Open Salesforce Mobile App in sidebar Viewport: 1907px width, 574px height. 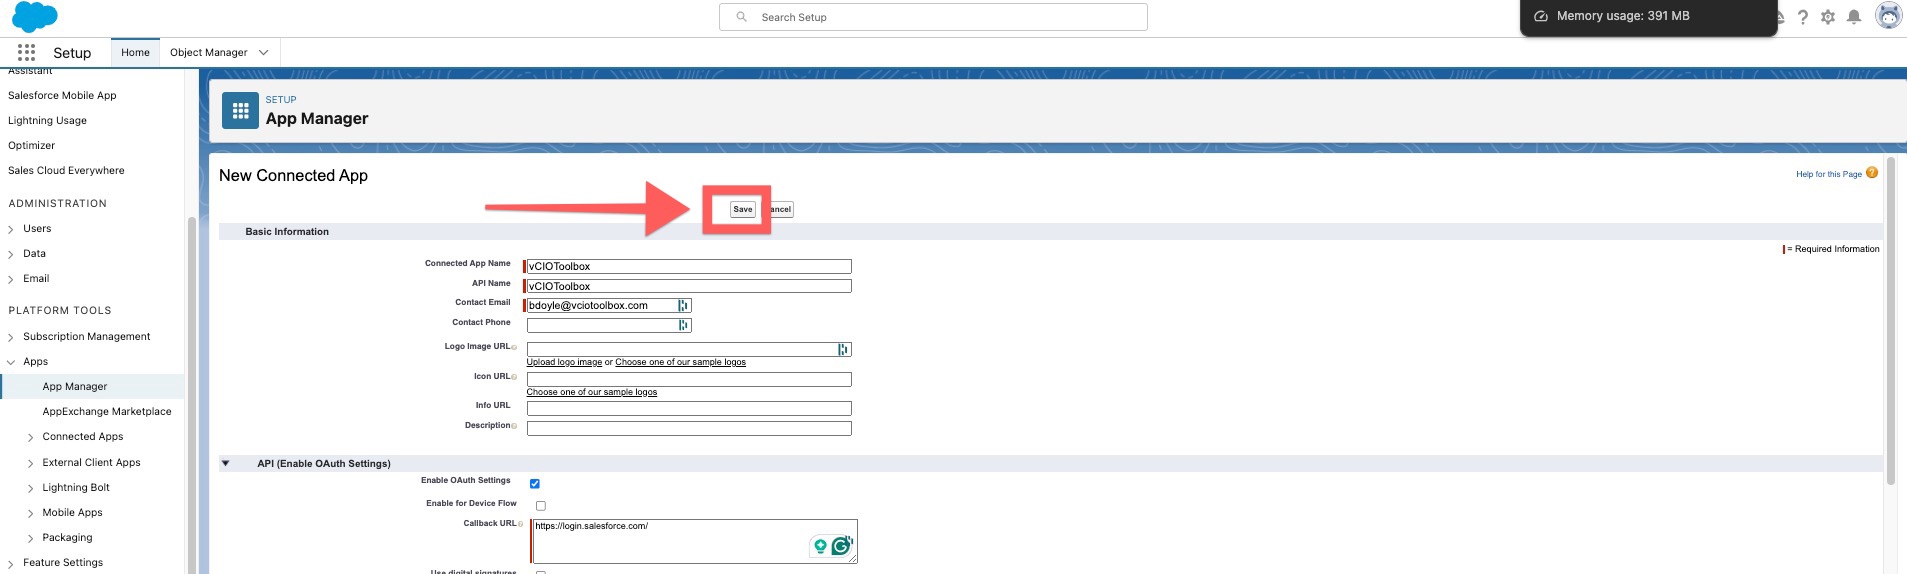(x=62, y=95)
